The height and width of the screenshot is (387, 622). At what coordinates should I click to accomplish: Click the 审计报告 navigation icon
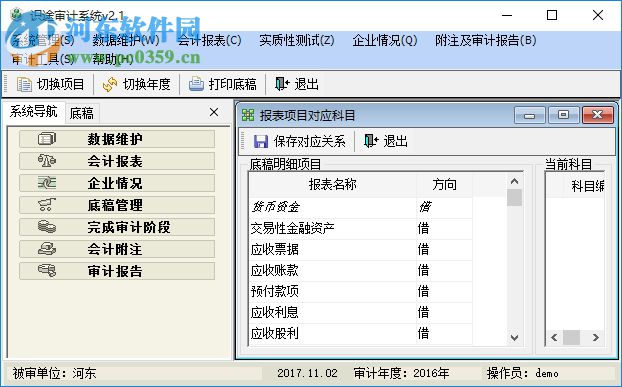click(x=47, y=271)
